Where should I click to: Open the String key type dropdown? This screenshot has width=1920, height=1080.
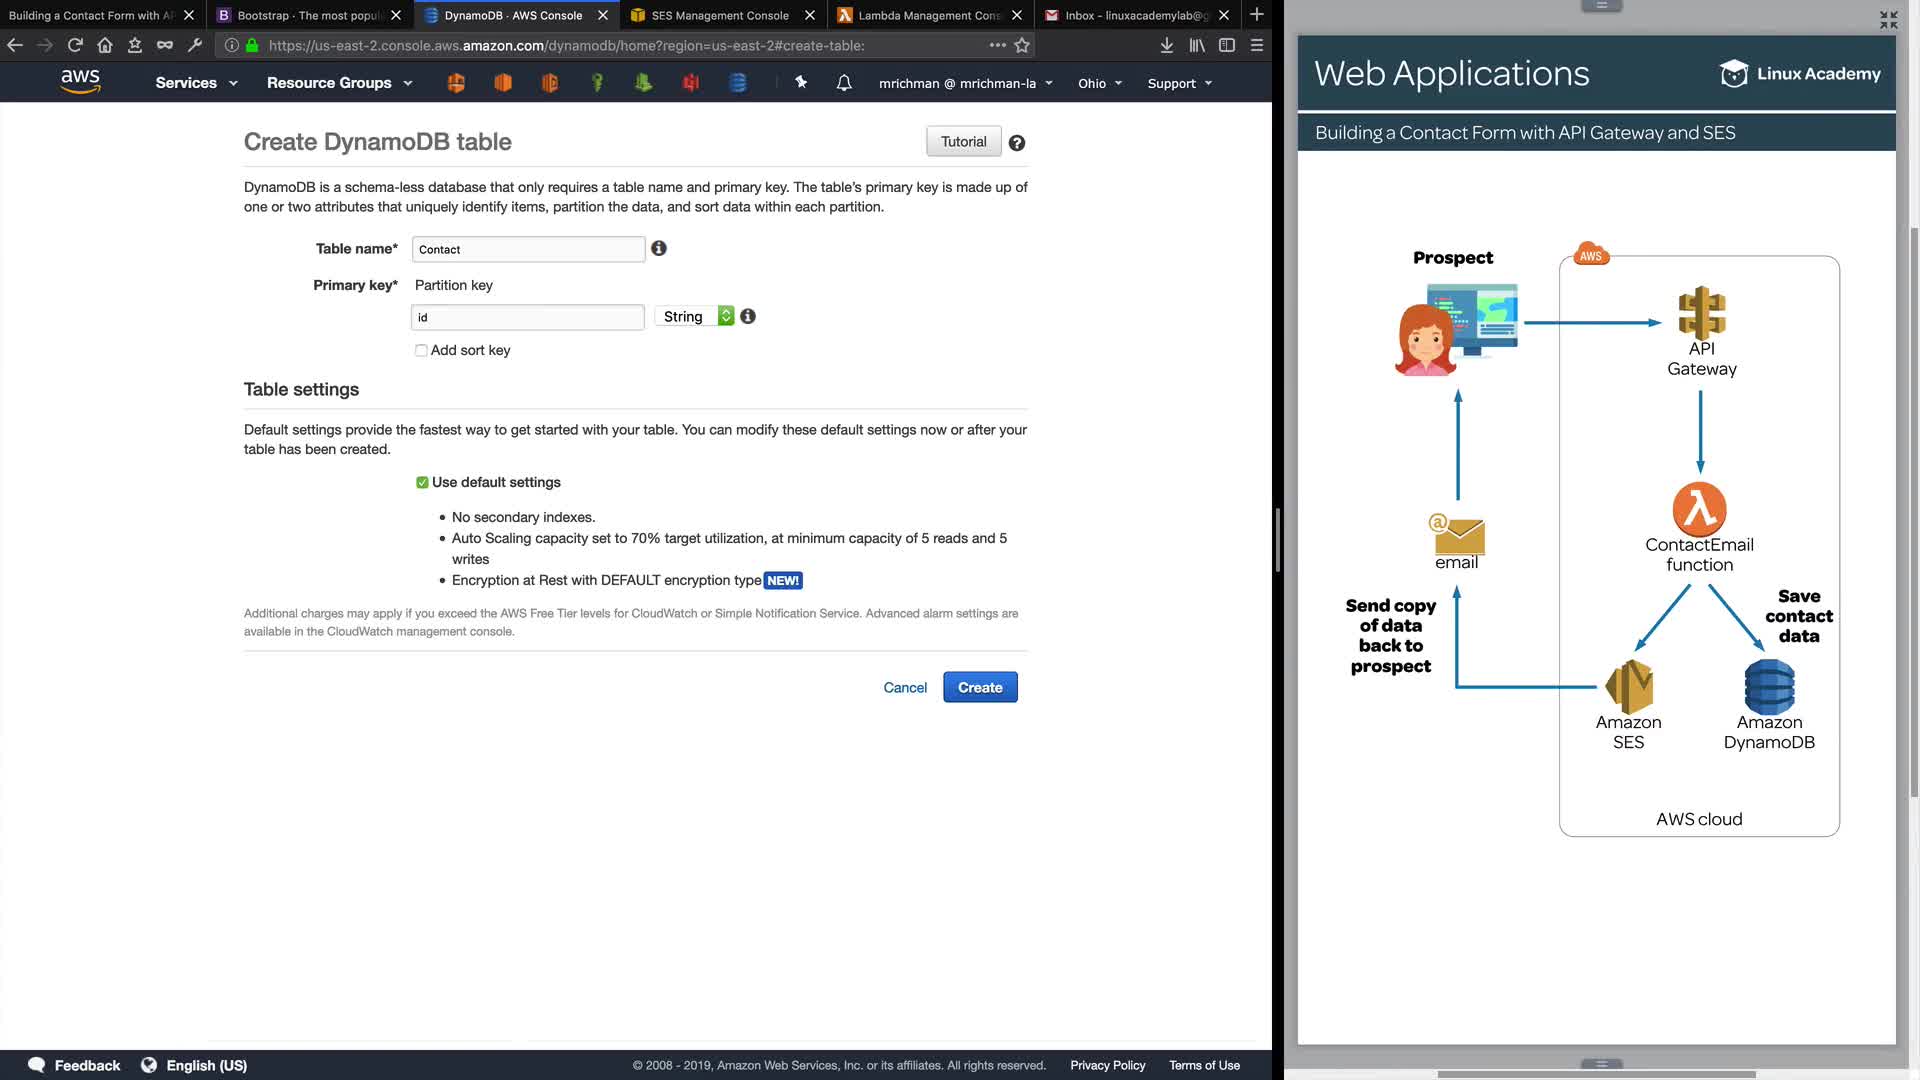[695, 316]
